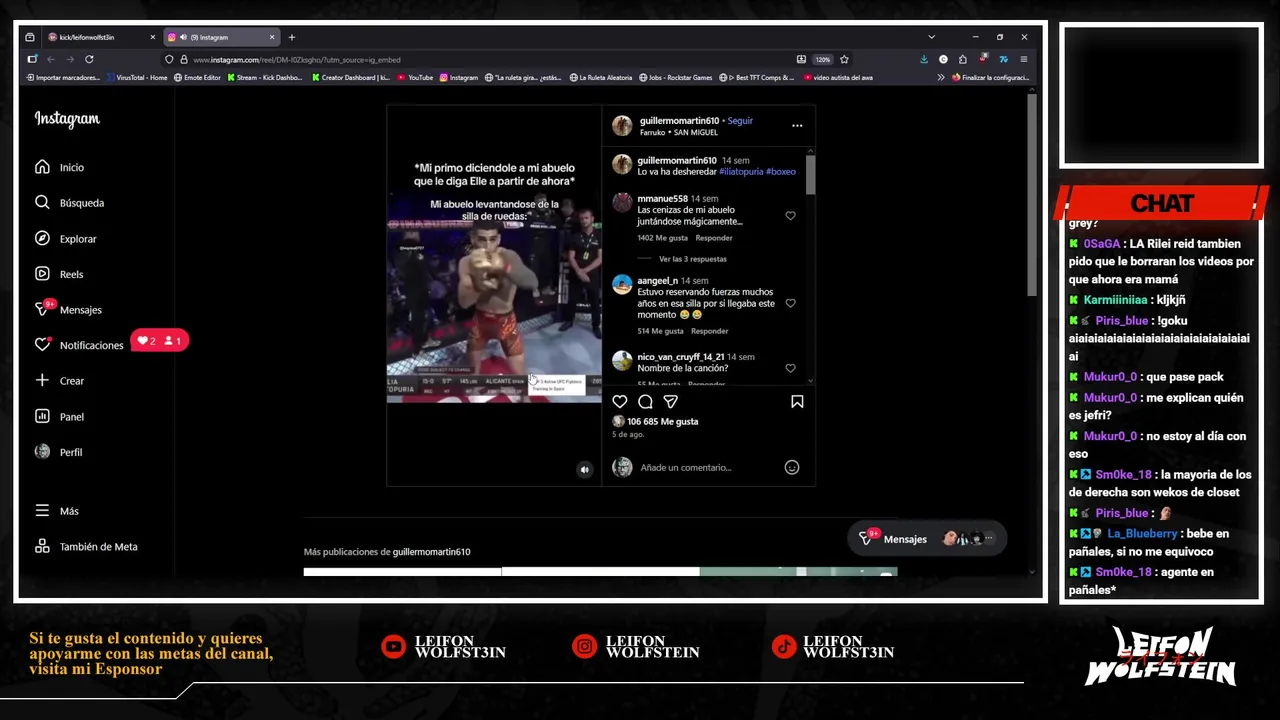
Task: Open También de Meta
Action: 87,547
